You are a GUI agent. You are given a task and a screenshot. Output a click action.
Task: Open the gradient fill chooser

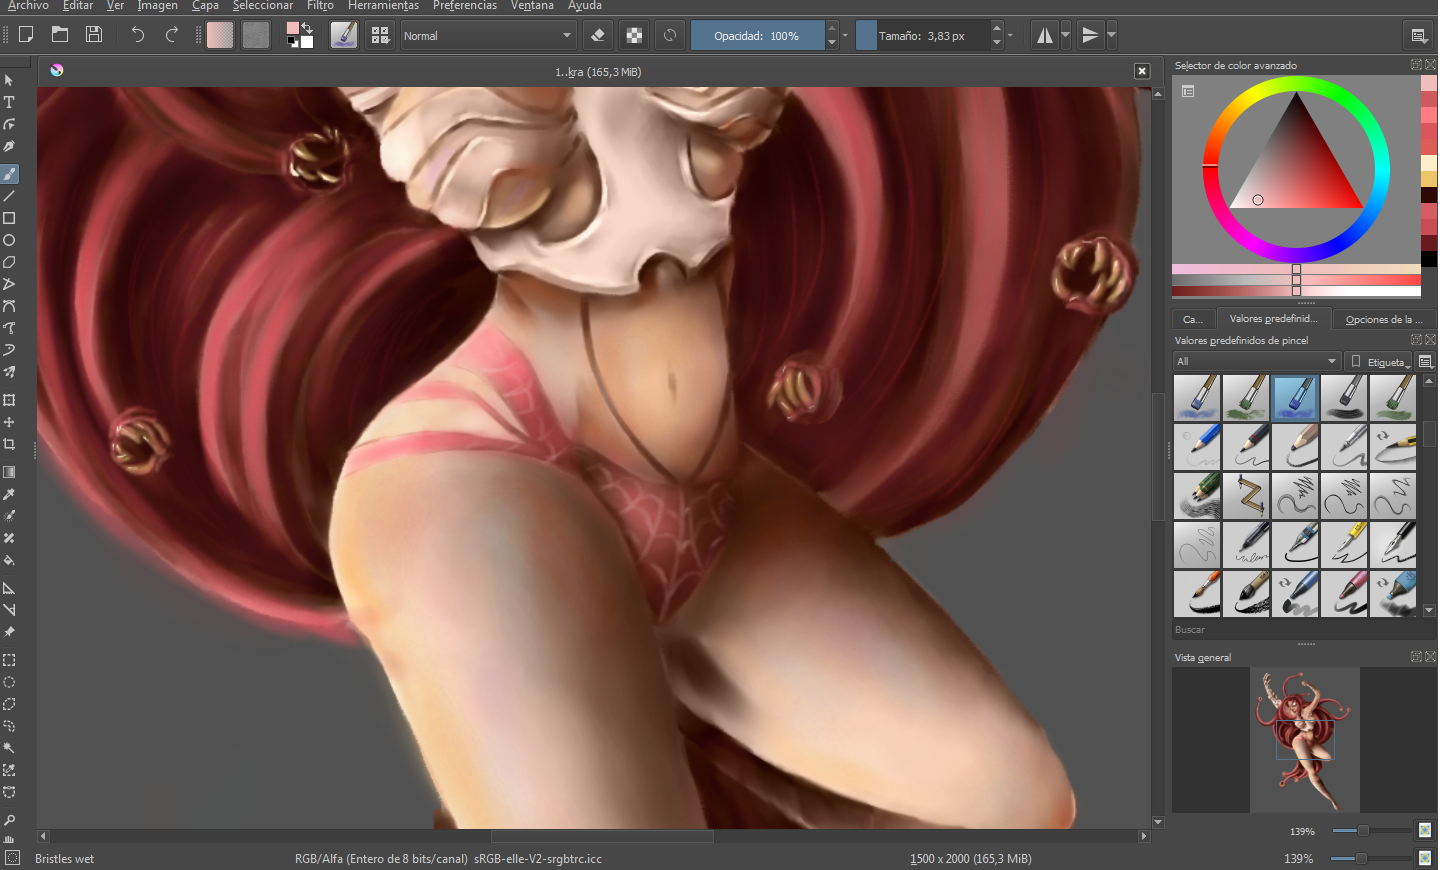[220, 35]
